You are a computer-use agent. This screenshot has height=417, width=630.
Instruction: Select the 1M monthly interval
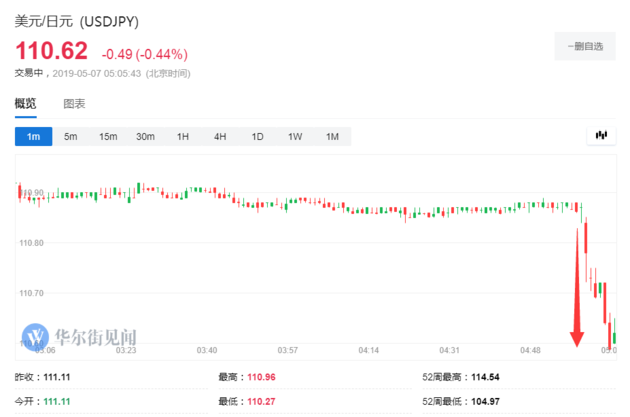click(x=332, y=136)
